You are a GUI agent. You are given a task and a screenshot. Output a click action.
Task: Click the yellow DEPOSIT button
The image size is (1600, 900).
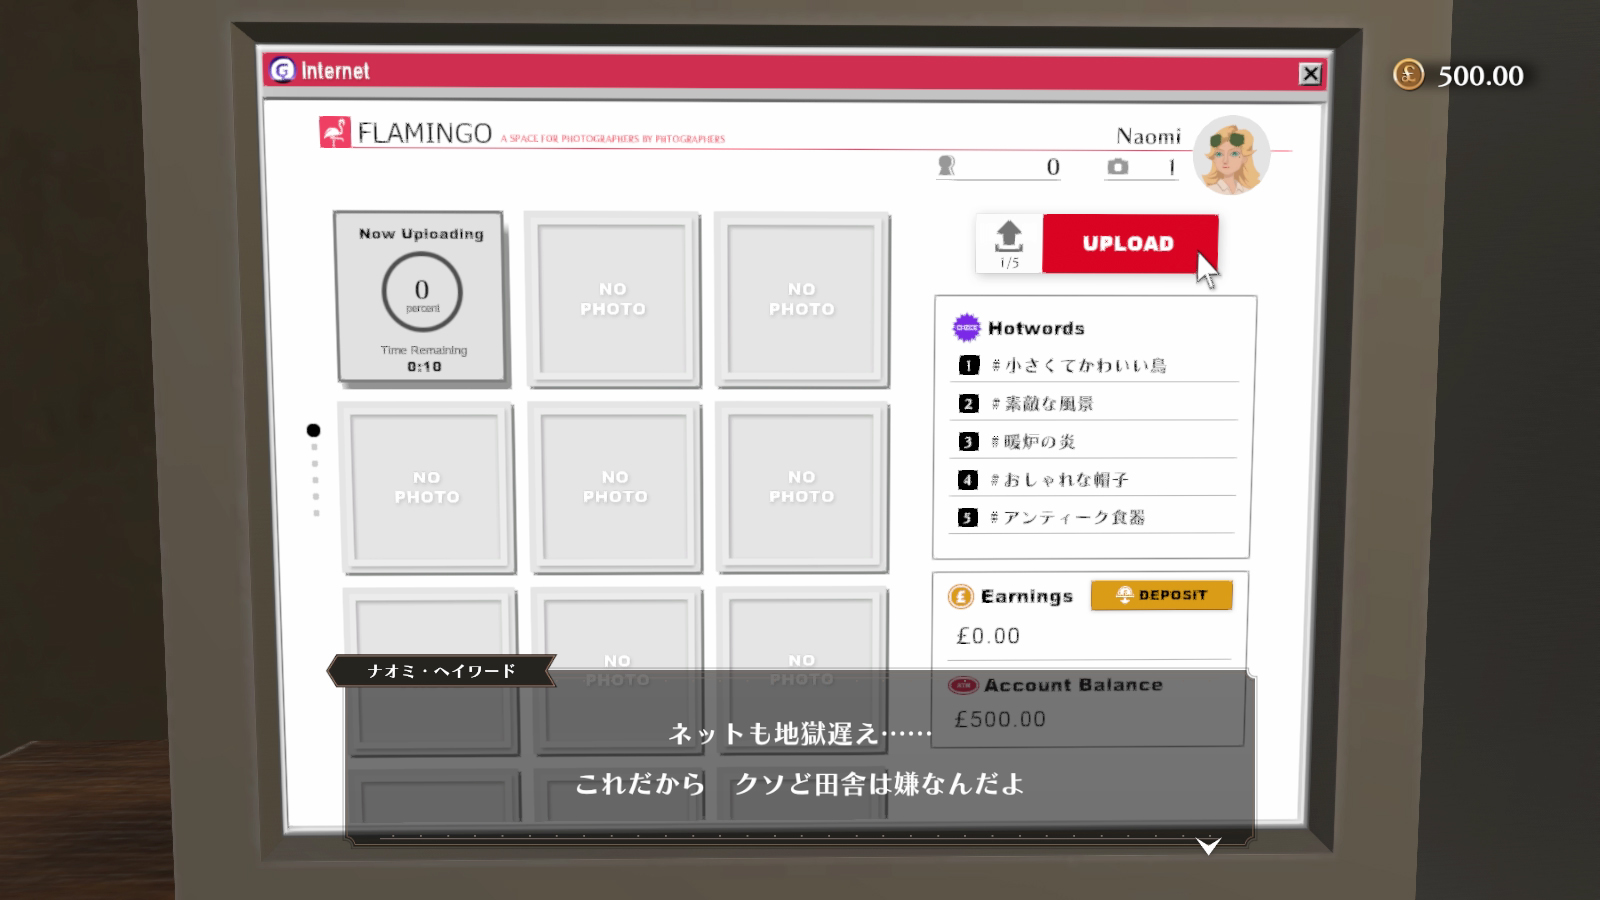[x=1161, y=595]
